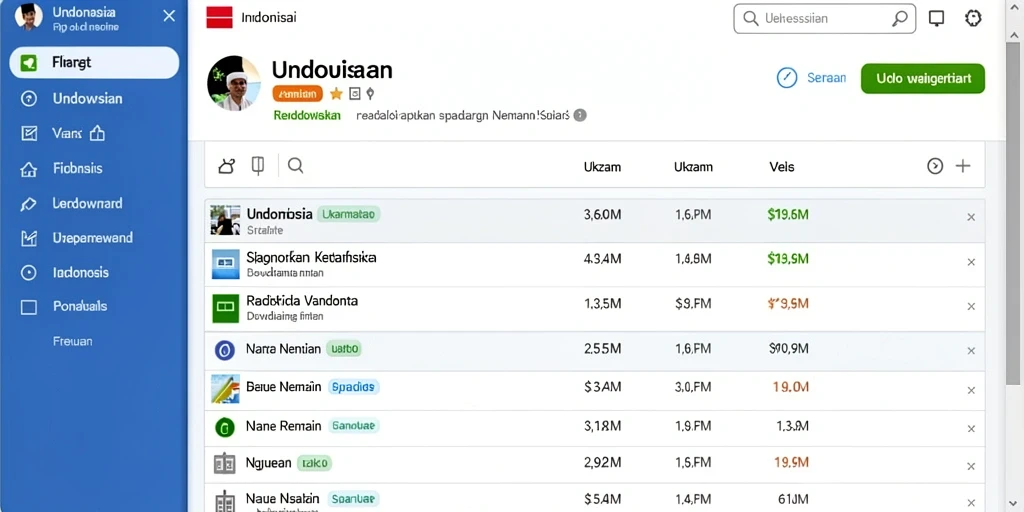Screen dimensions: 1024x512
Task: Remove the Nane Remain row
Action: tap(971, 429)
